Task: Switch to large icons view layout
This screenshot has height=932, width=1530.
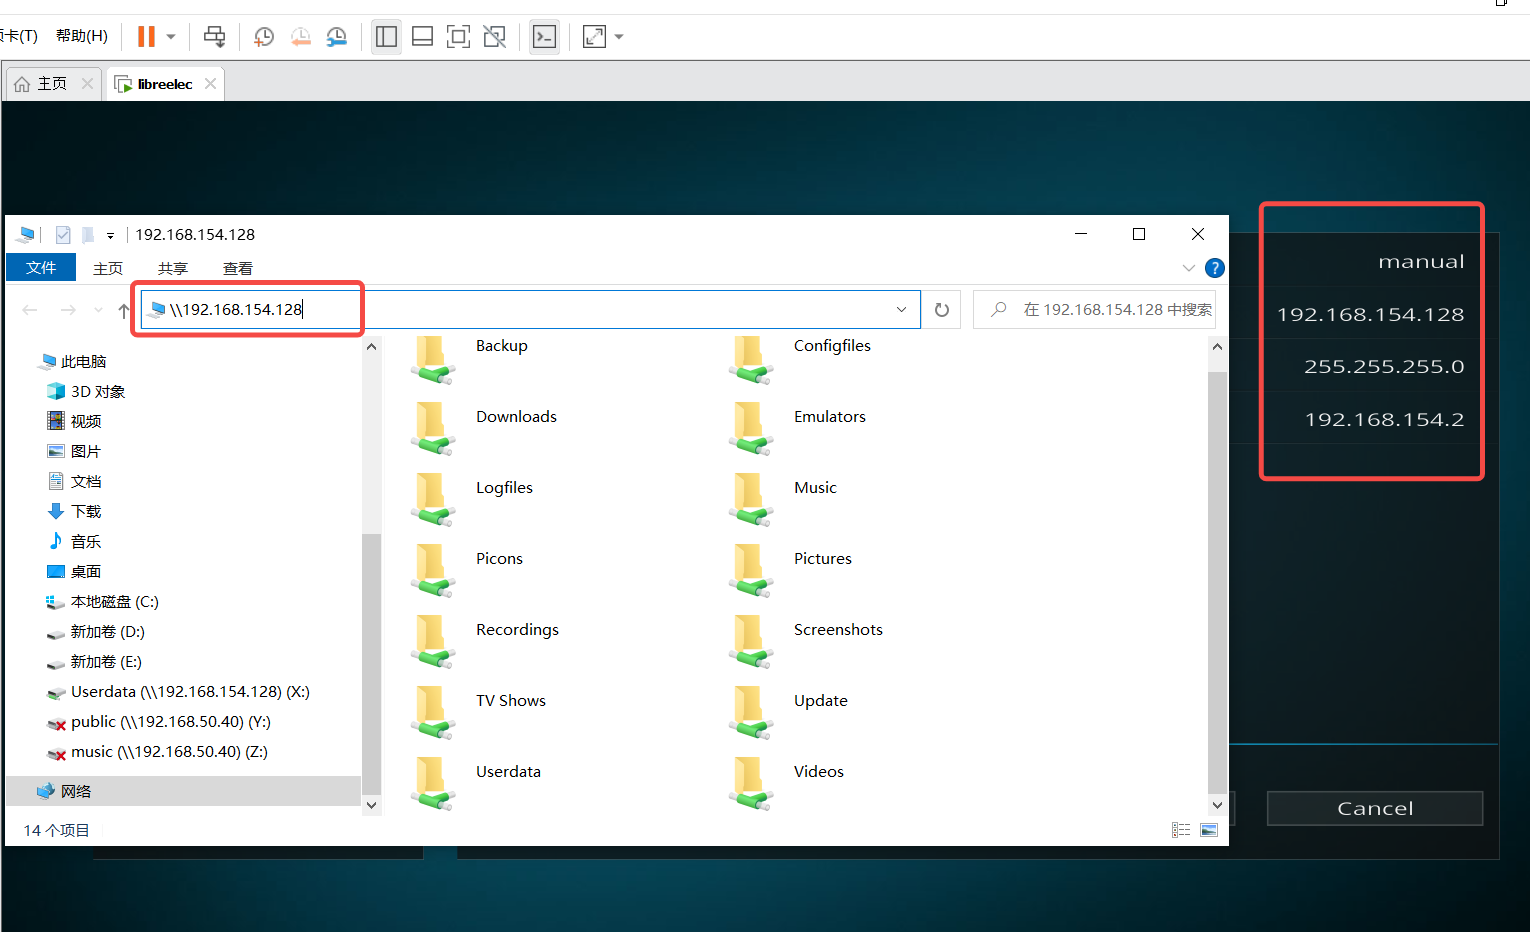Action: tap(1209, 830)
